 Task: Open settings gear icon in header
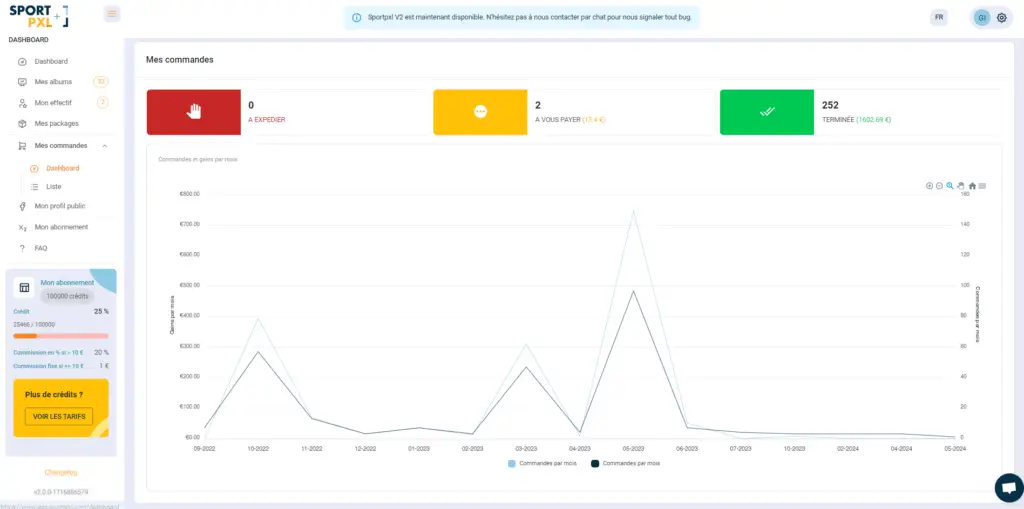1001,18
